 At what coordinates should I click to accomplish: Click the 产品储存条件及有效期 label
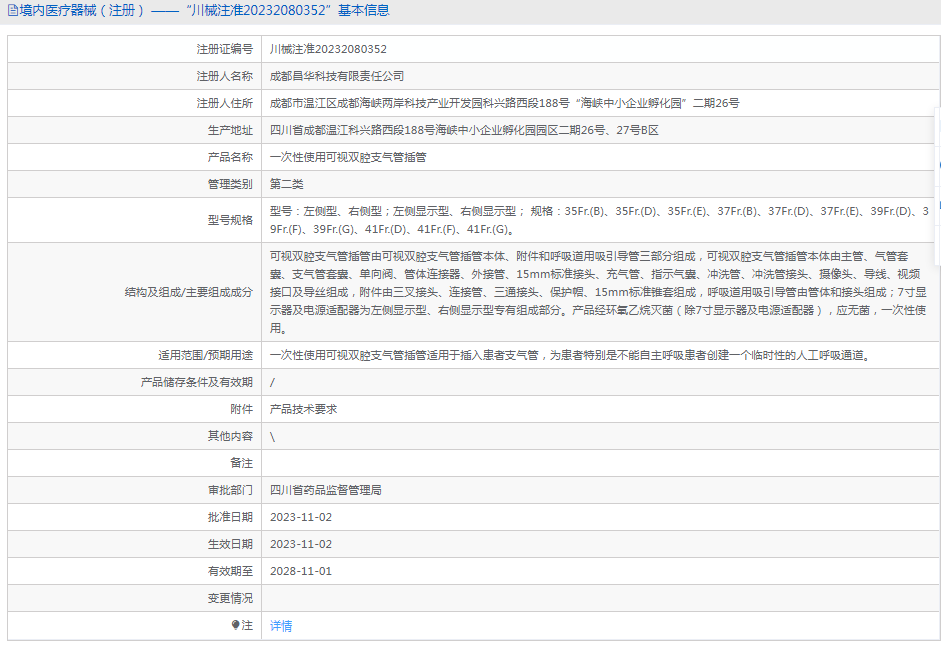197,382
